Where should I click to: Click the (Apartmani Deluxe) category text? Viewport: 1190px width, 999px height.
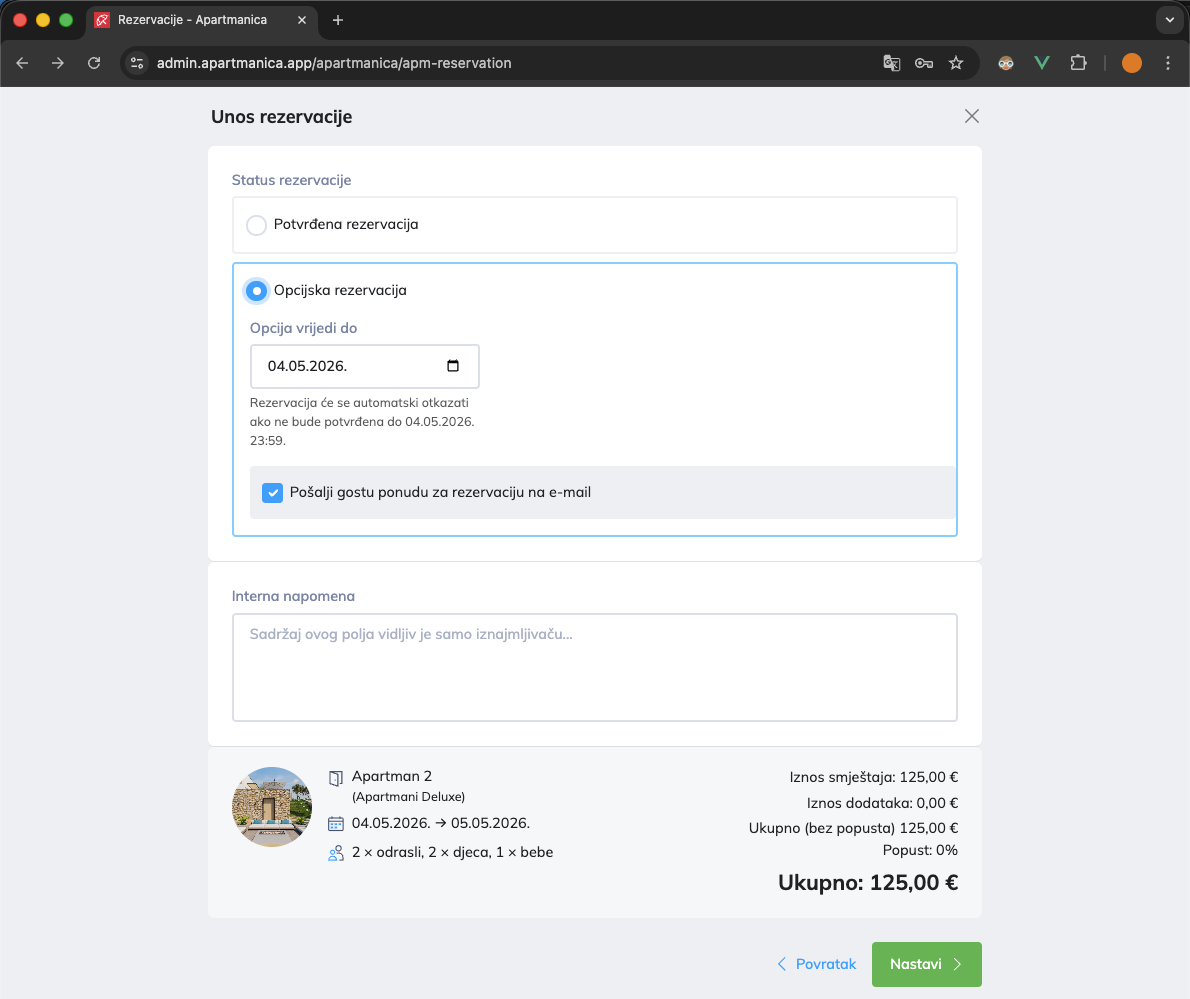point(408,797)
